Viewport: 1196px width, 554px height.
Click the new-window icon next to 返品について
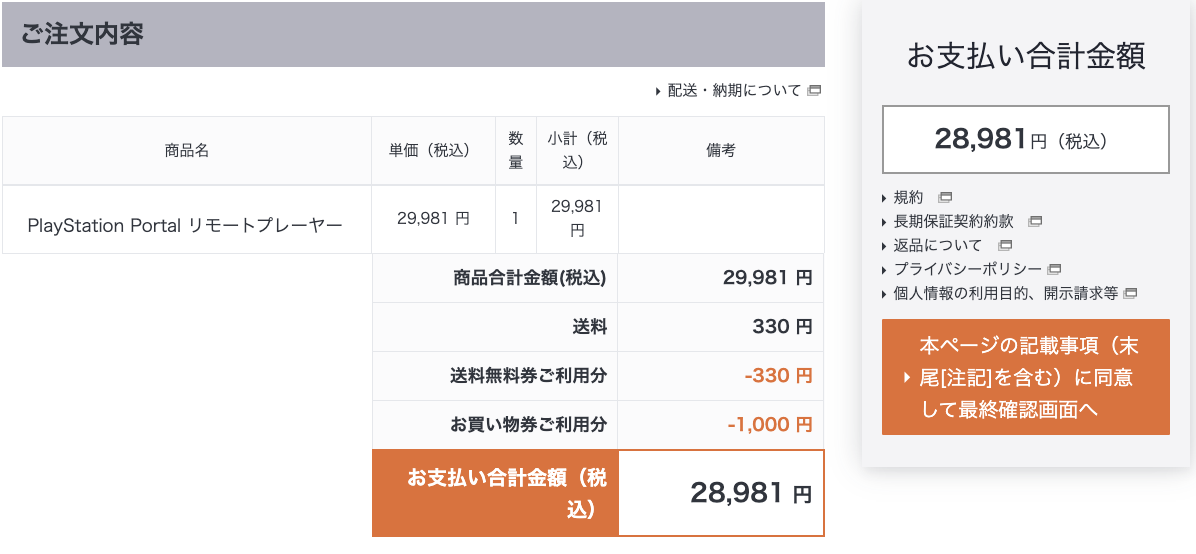[x=1005, y=246]
